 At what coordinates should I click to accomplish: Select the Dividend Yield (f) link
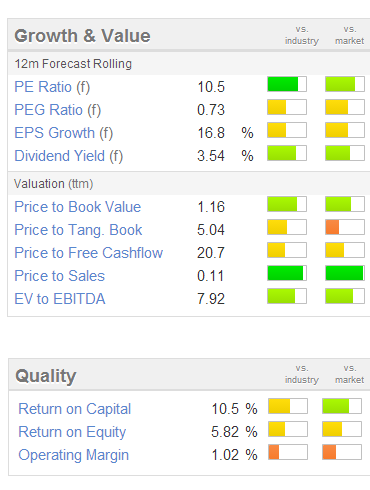(69, 156)
